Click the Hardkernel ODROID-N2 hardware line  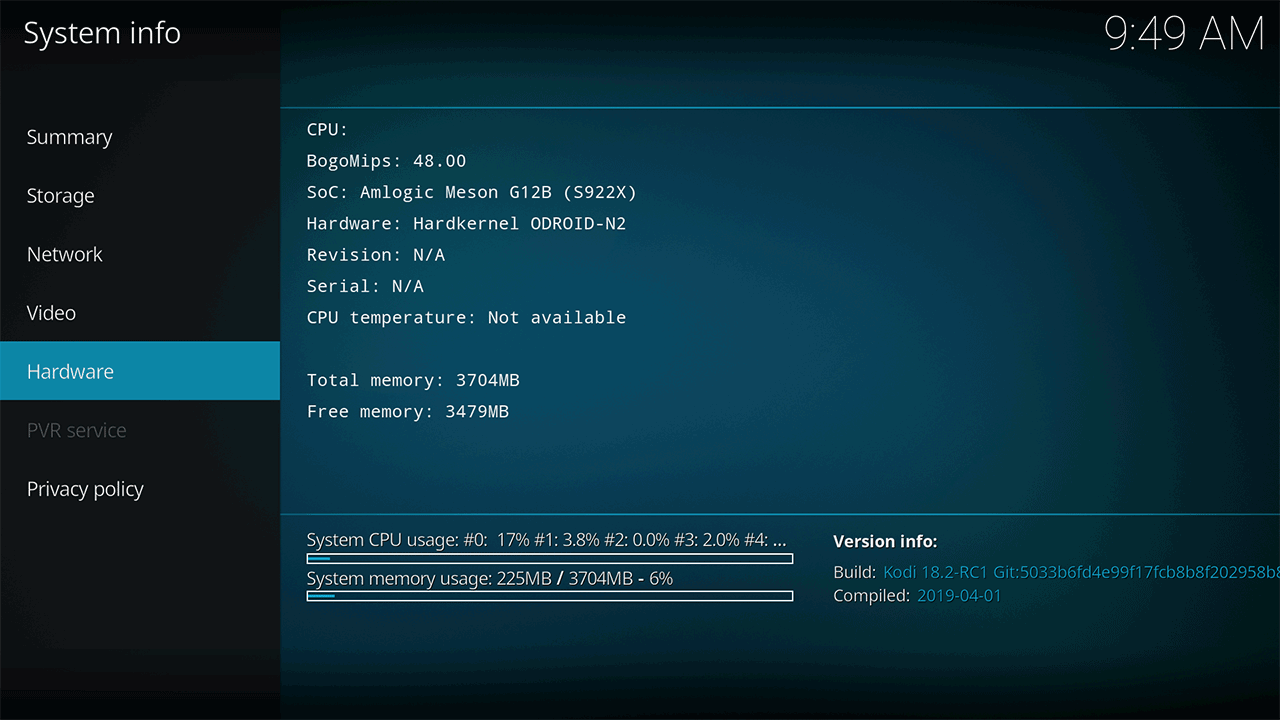point(466,223)
